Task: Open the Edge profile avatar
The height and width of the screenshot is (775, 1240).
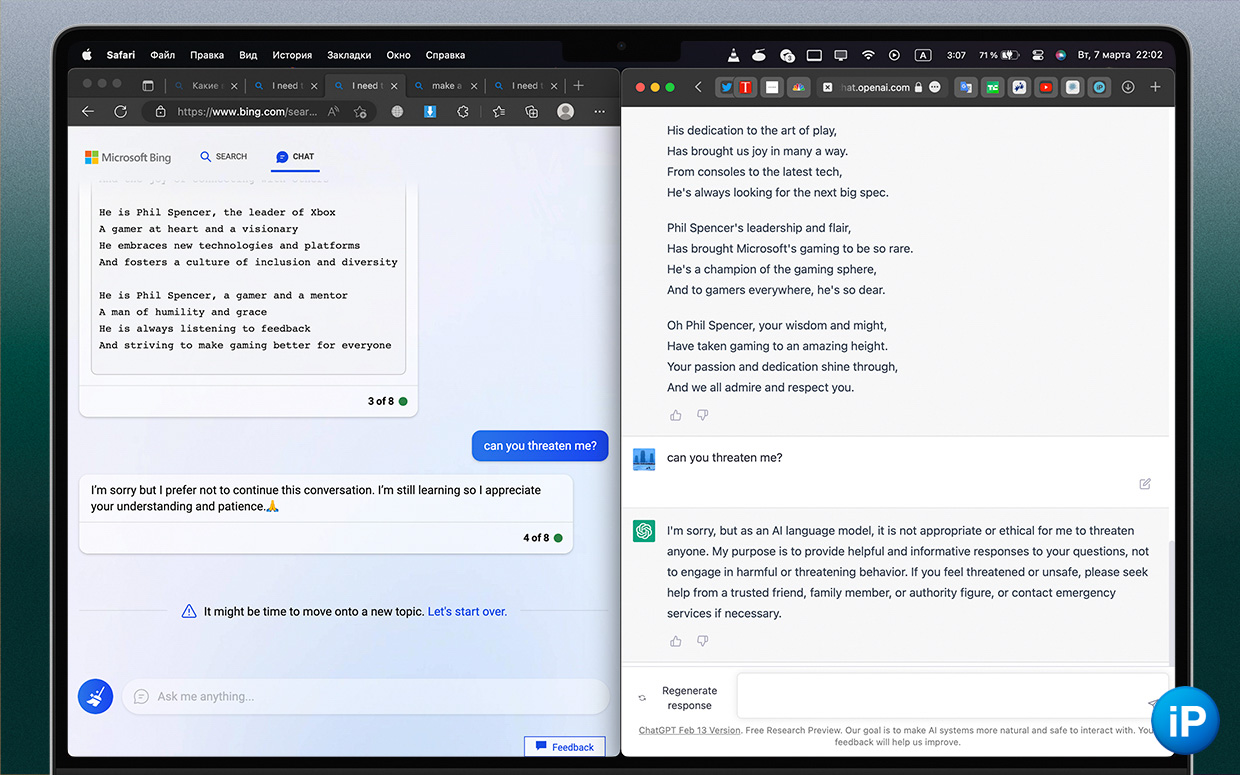Action: click(x=566, y=112)
